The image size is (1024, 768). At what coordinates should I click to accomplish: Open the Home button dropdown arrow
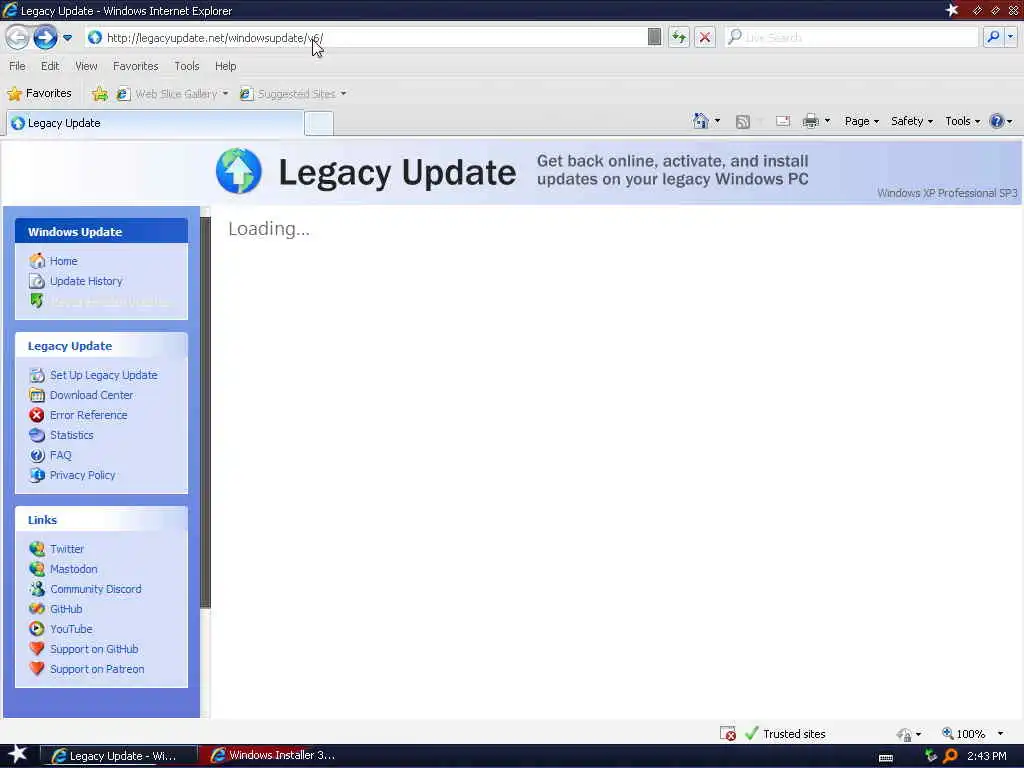tap(718, 121)
